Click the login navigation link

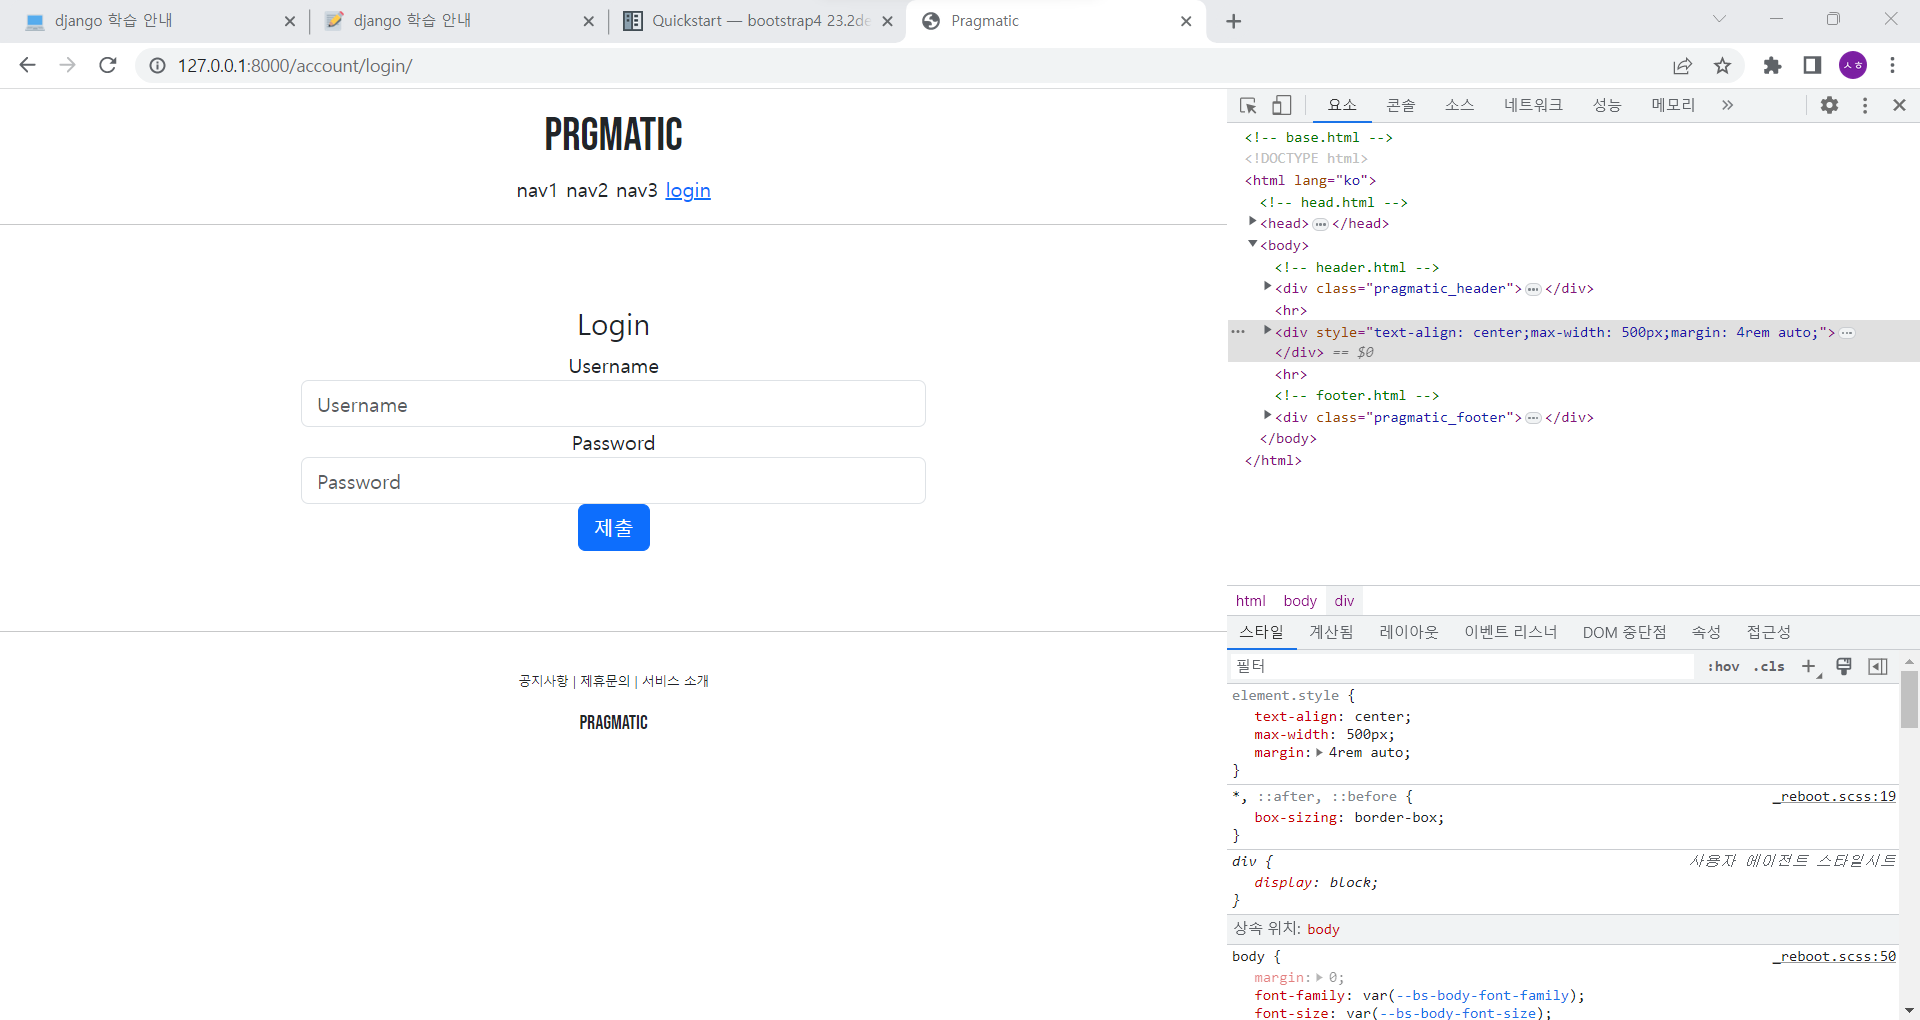coord(688,190)
